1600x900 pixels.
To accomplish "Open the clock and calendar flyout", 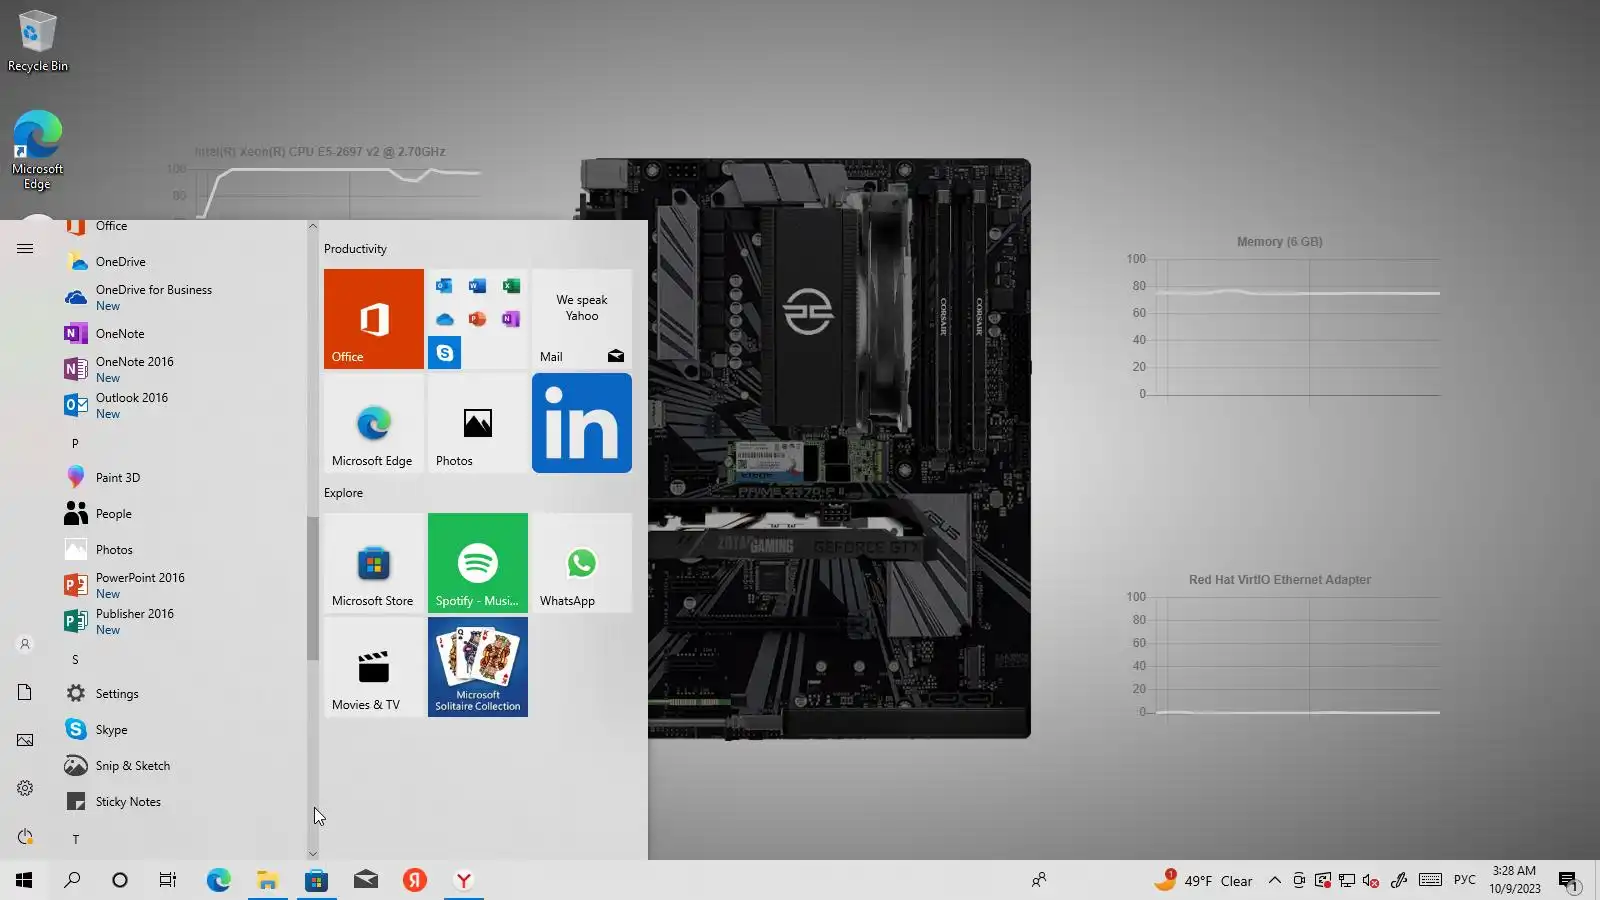I will point(1514,880).
